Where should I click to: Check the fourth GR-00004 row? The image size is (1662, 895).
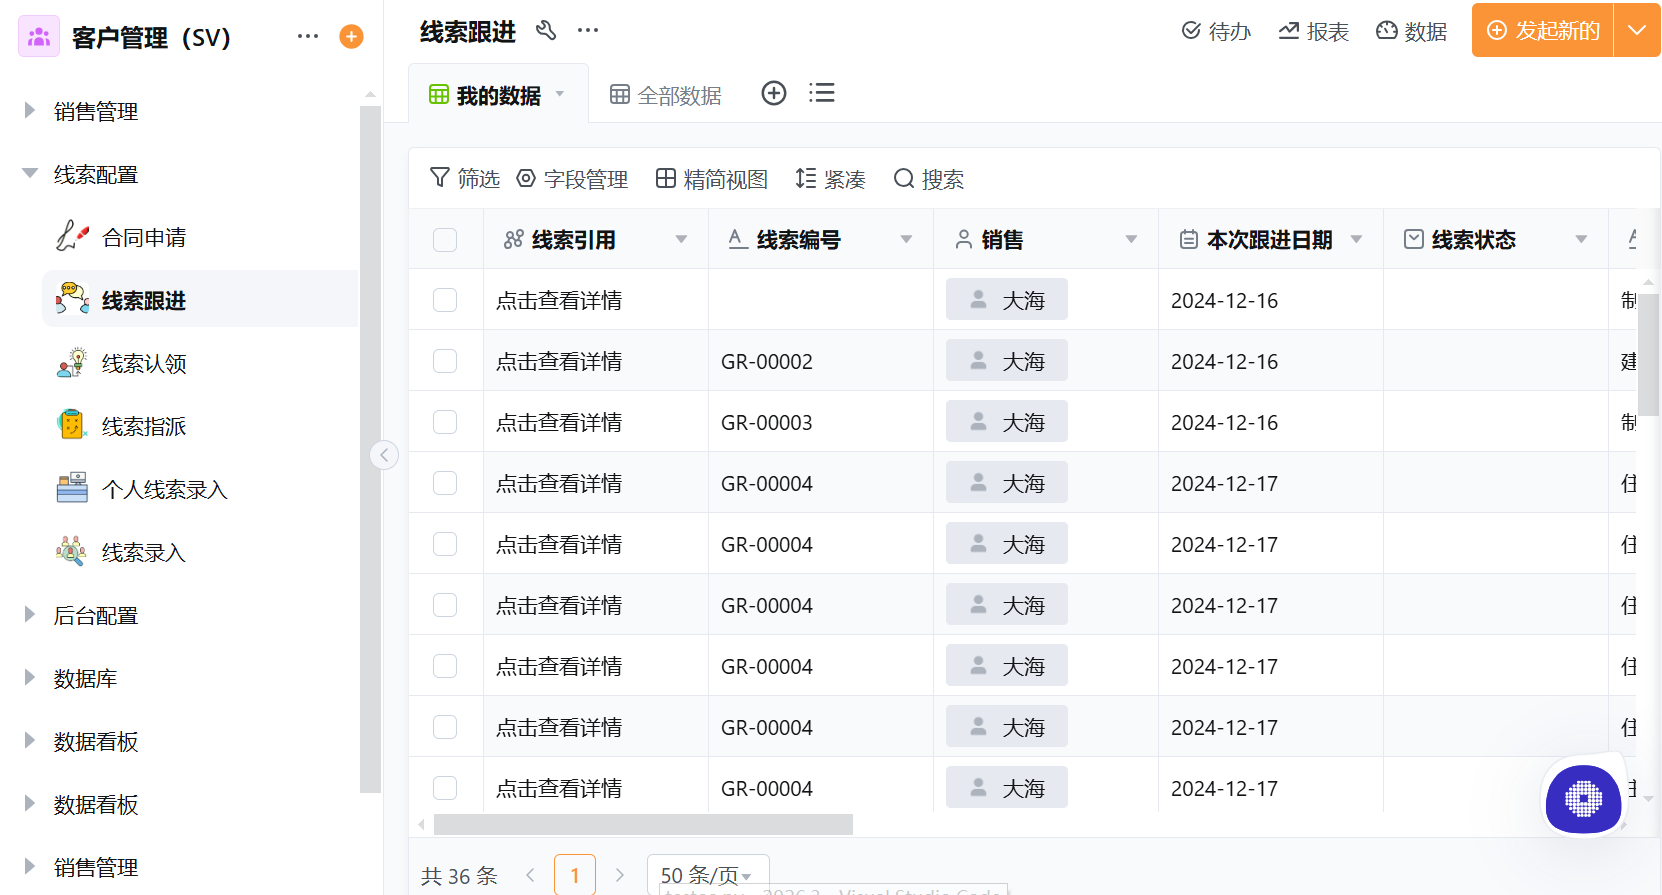[445, 666]
